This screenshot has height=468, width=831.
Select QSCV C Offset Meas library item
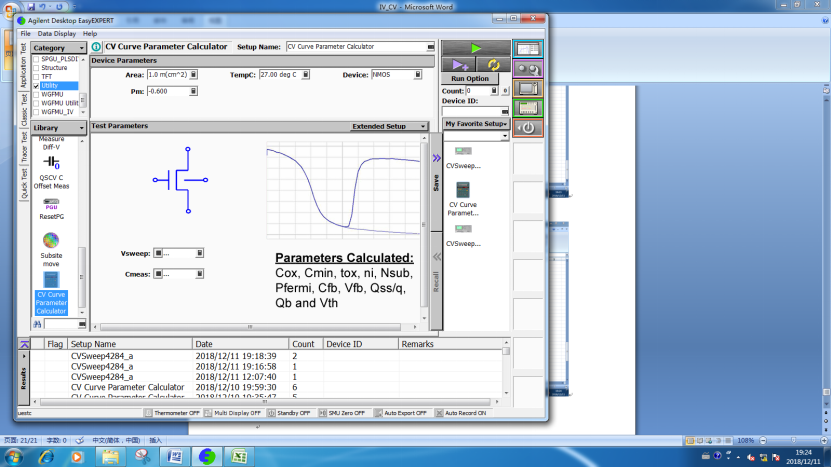(x=51, y=172)
